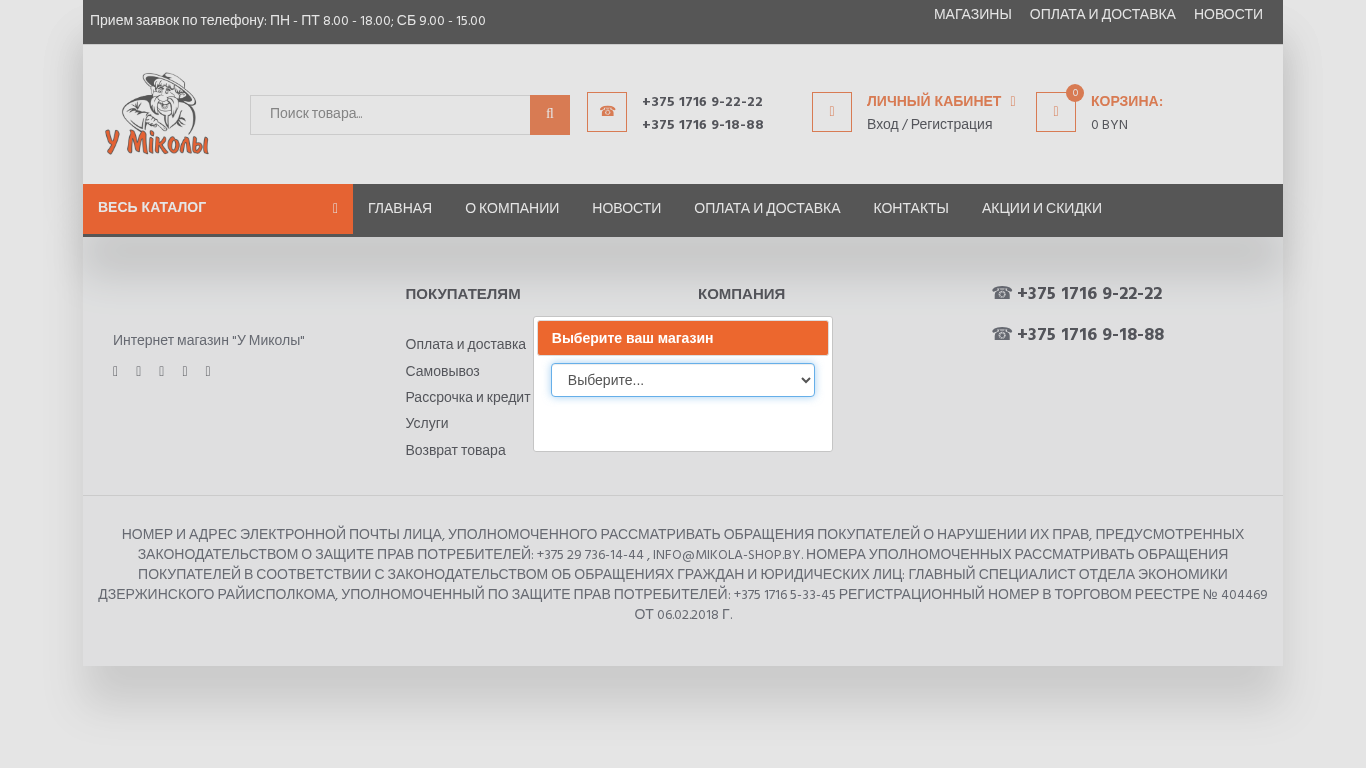Screen dimensions: 1366x768
Task: Click the КОМПАНИЯ footer heading
Action: 742,294
